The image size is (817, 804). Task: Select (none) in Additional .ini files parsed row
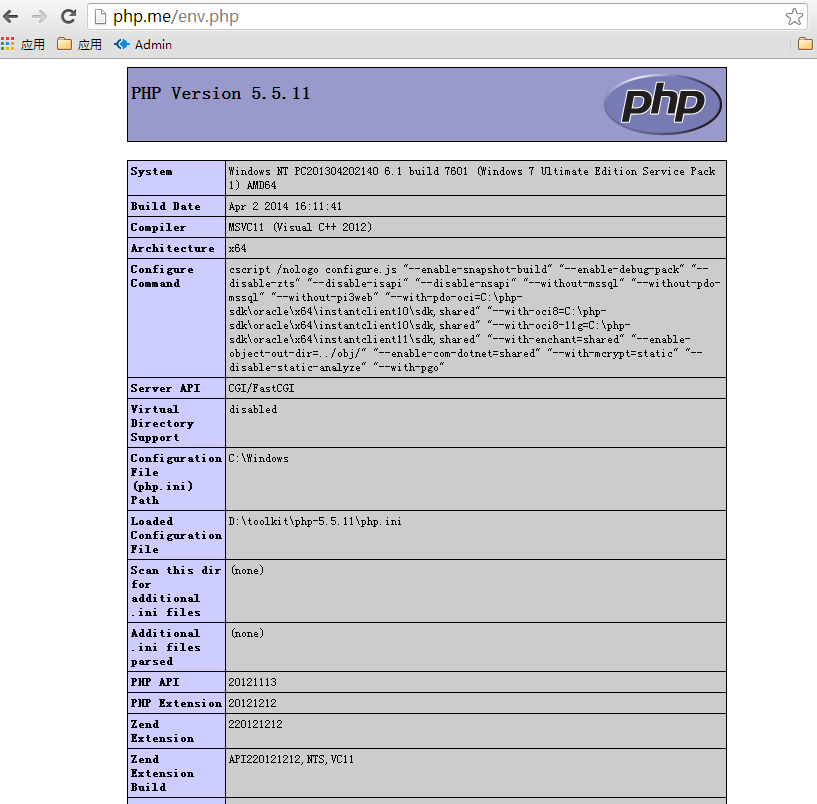click(x=247, y=634)
